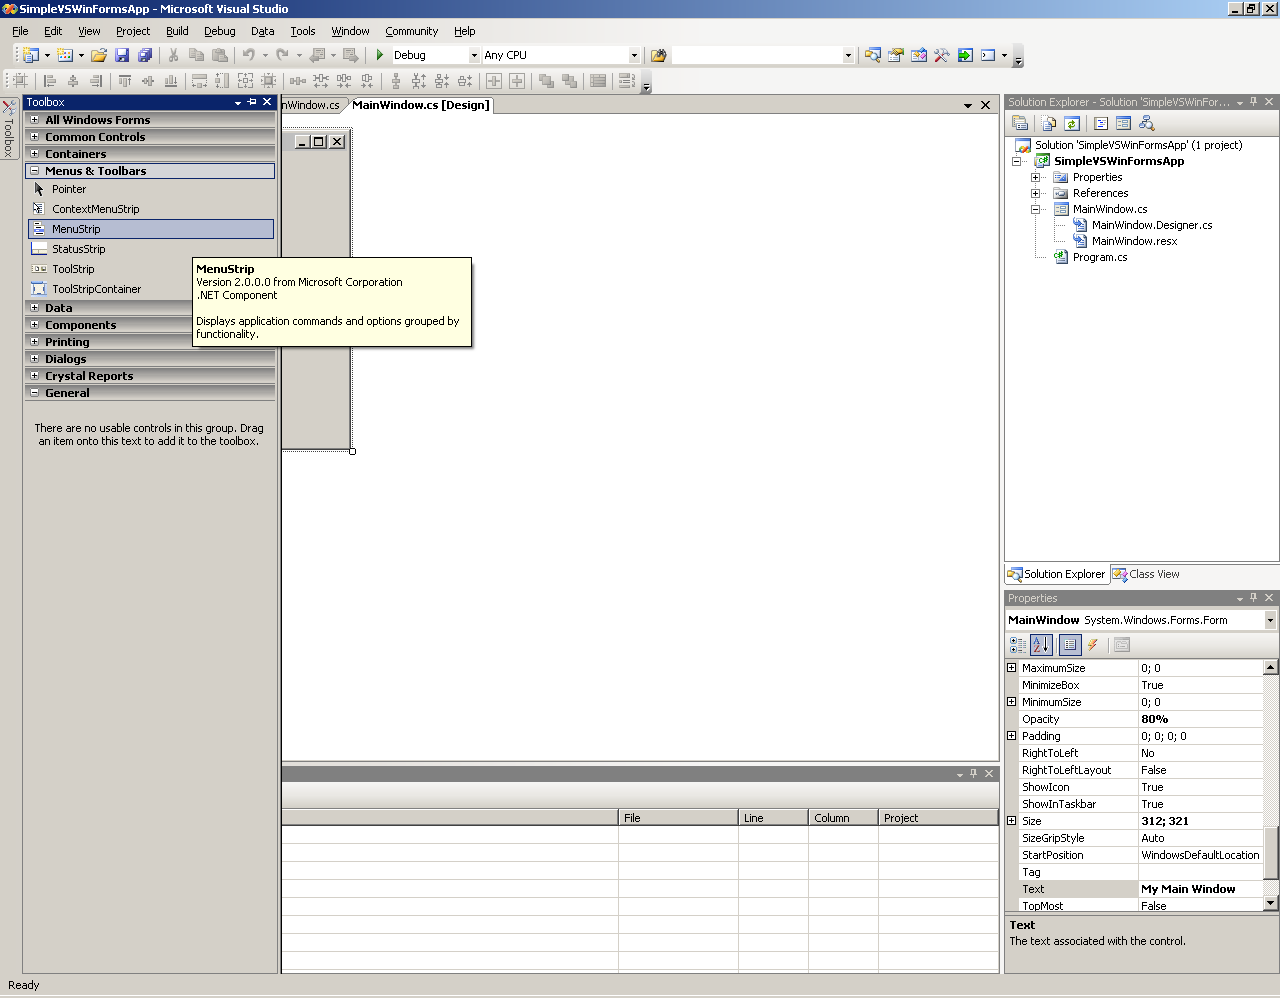This screenshot has width=1280, height=998.
Task: Click the find combo box in toolbar
Action: tap(763, 55)
